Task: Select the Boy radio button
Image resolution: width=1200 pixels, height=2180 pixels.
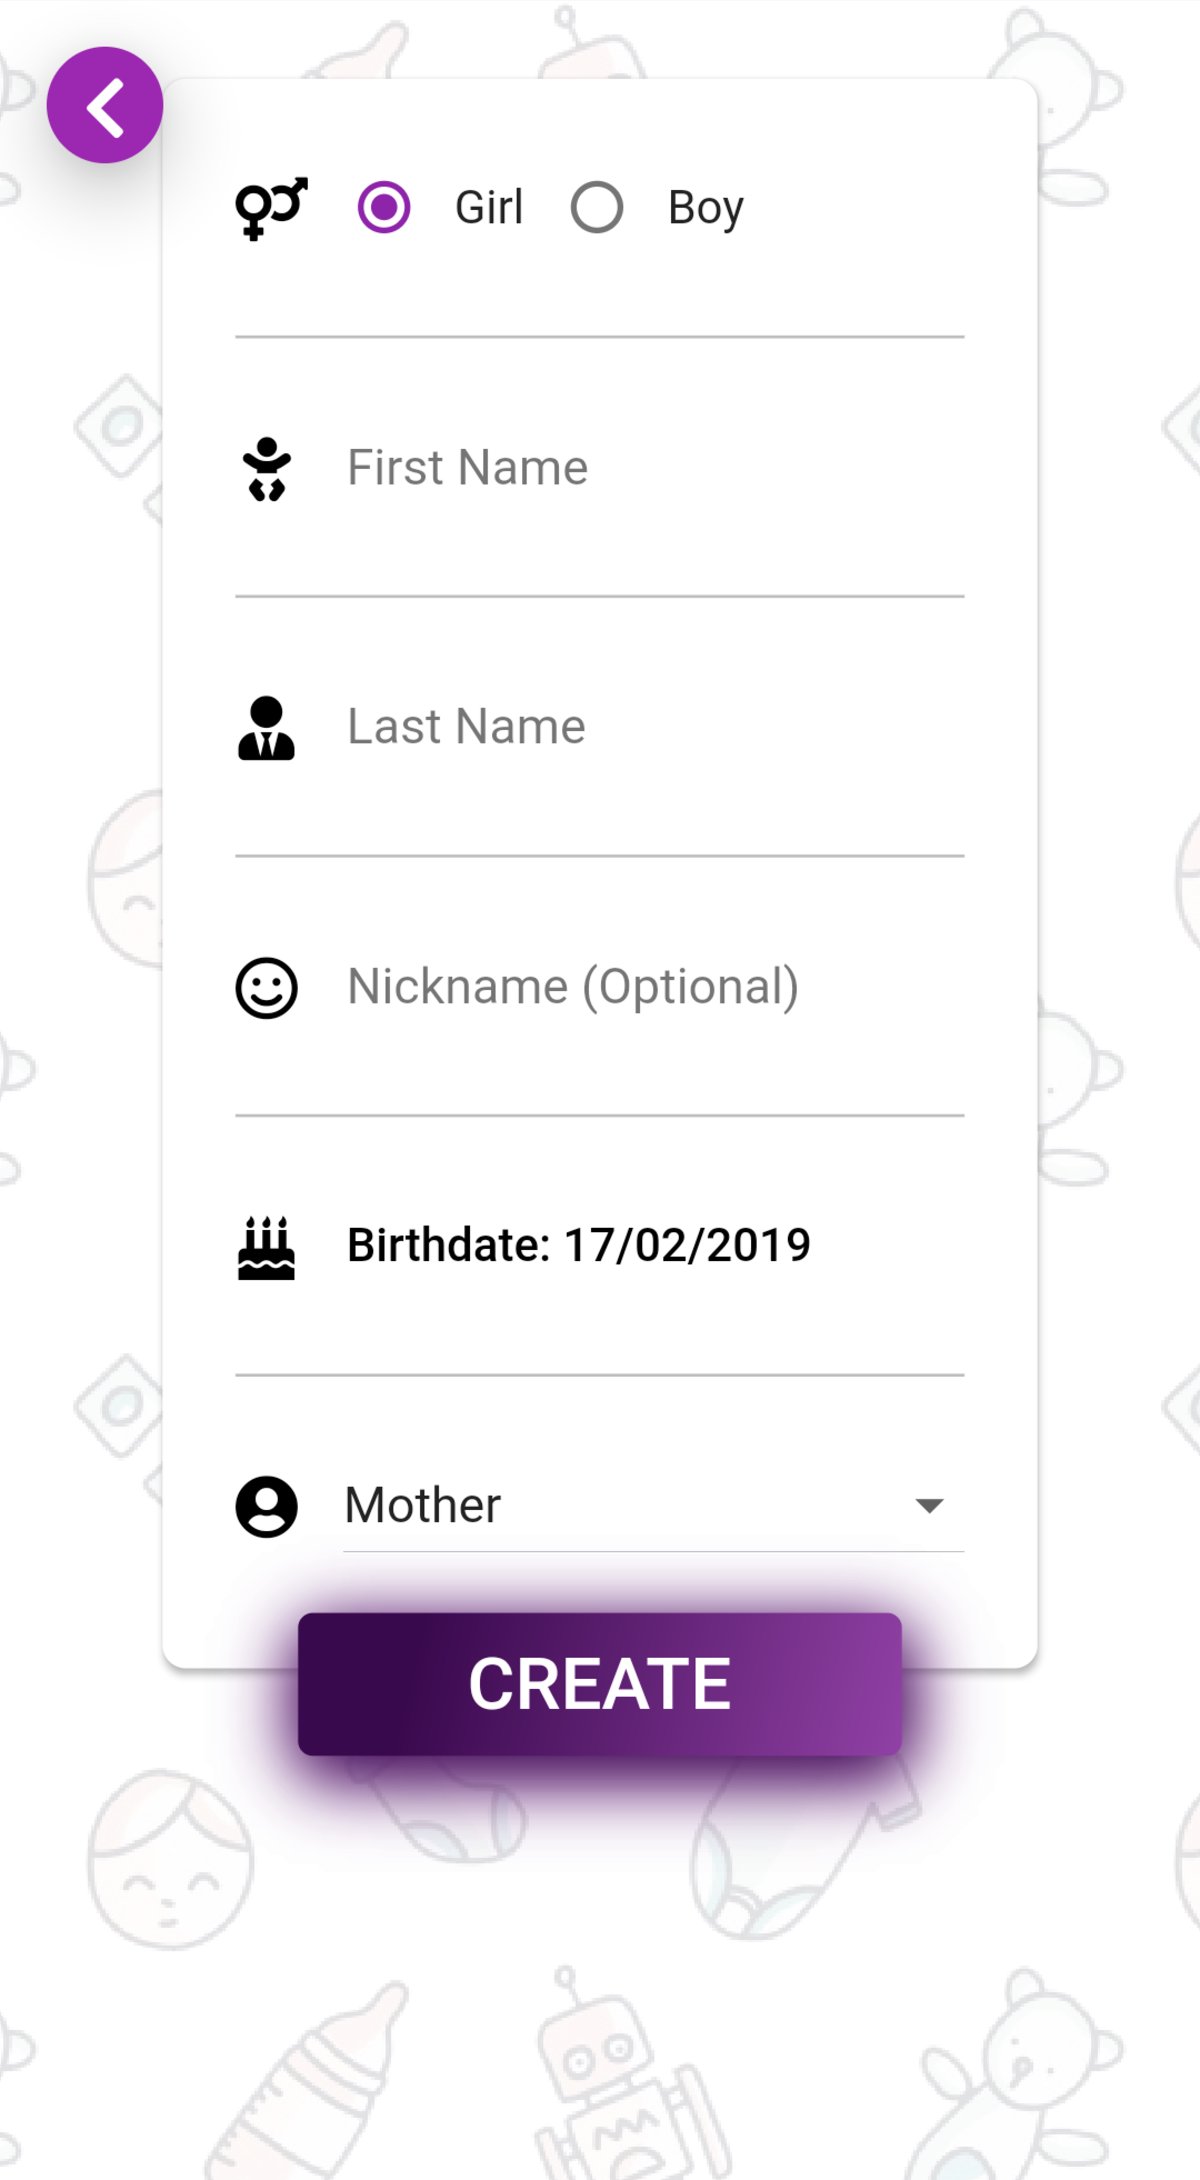Action: coord(597,207)
